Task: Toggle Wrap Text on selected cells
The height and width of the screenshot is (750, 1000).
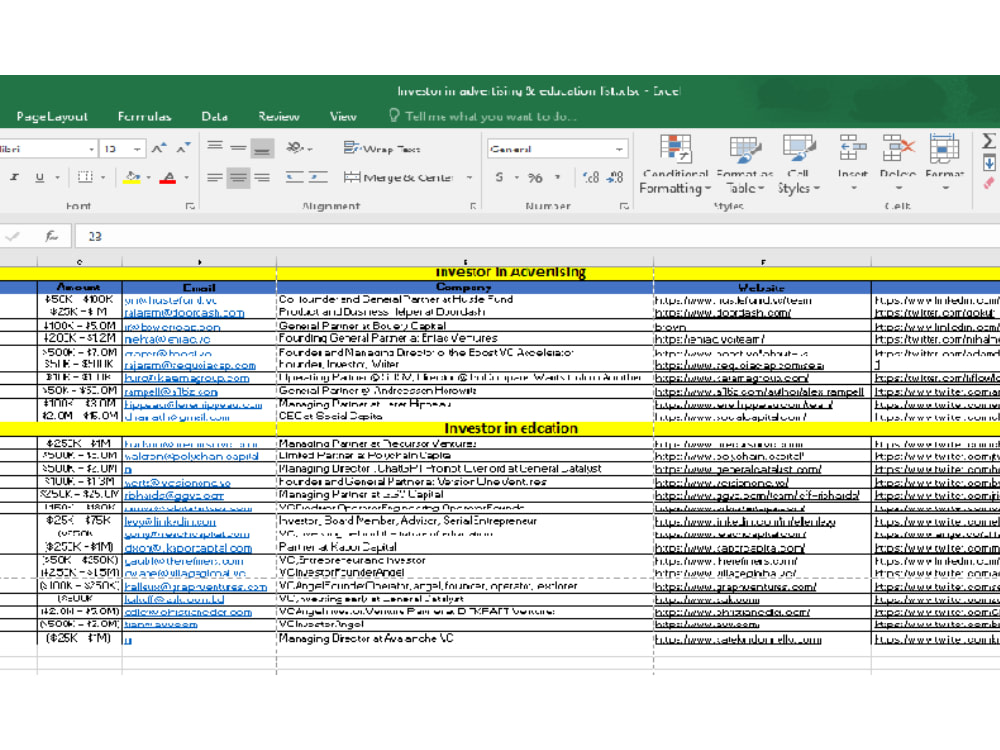Action: point(382,149)
